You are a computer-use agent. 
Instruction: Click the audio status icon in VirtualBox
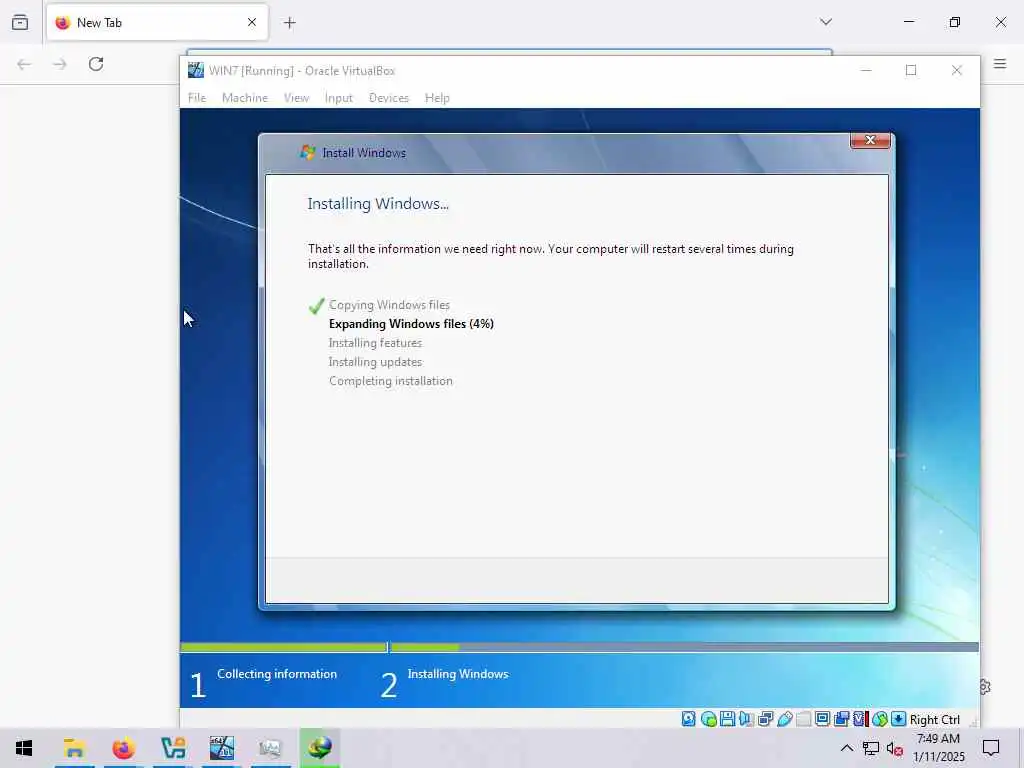click(x=746, y=719)
